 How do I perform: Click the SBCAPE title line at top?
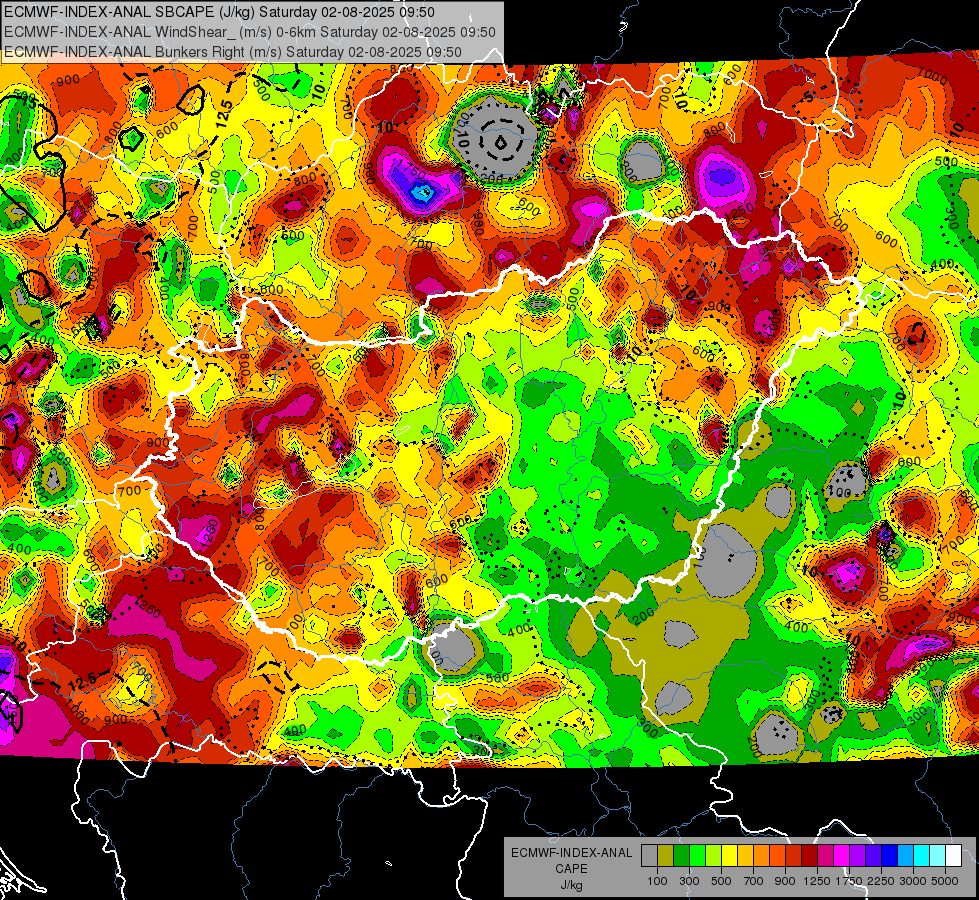pos(219,11)
